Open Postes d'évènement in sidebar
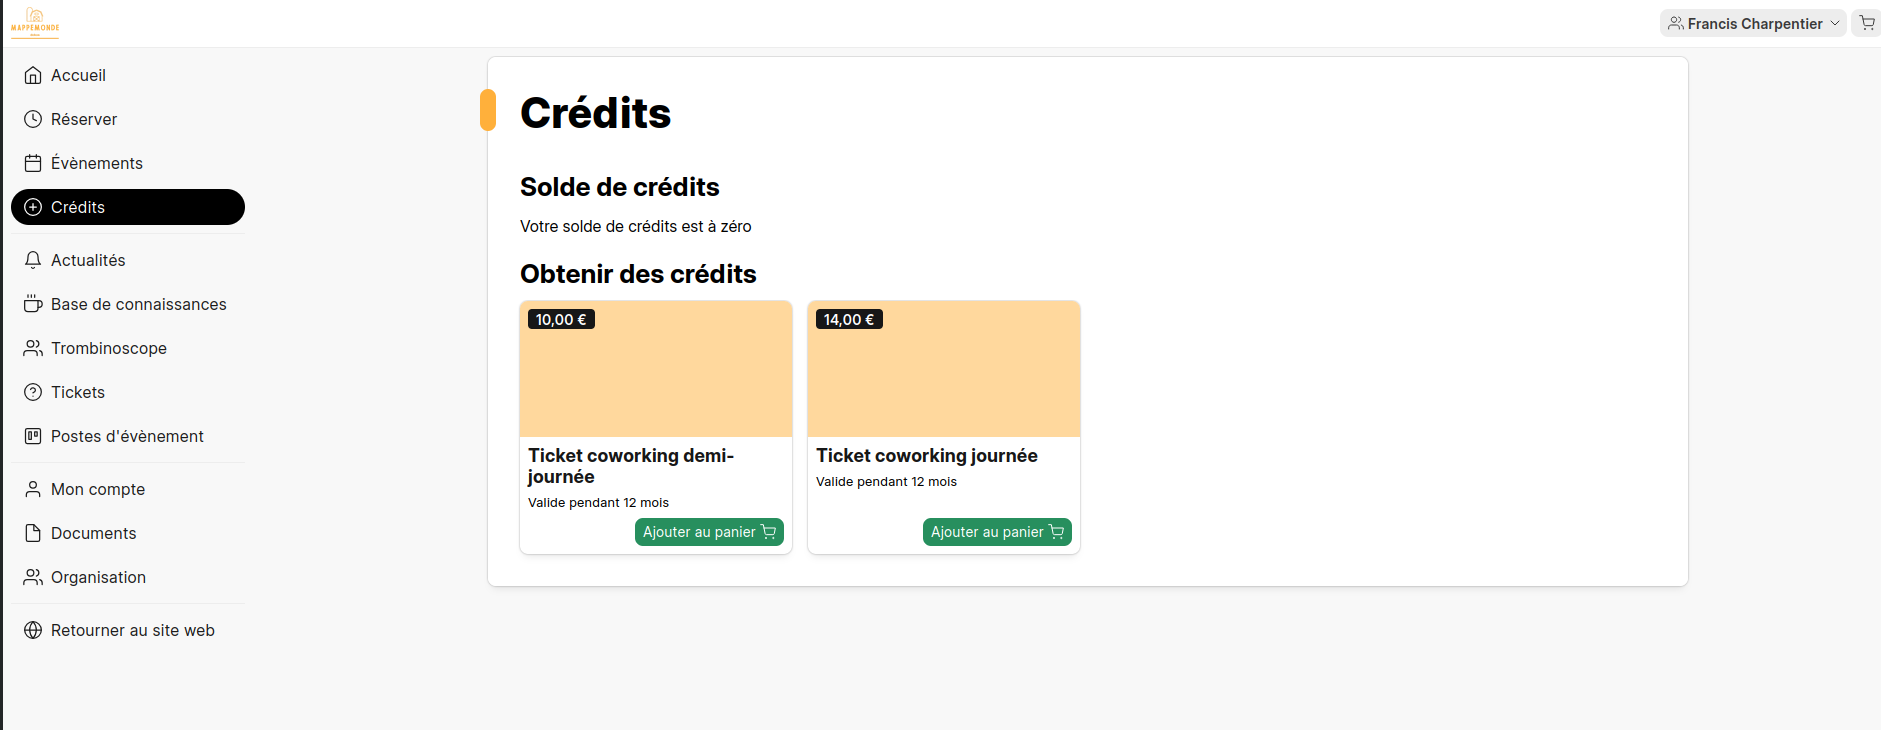The width and height of the screenshot is (1881, 730). [x=127, y=436]
